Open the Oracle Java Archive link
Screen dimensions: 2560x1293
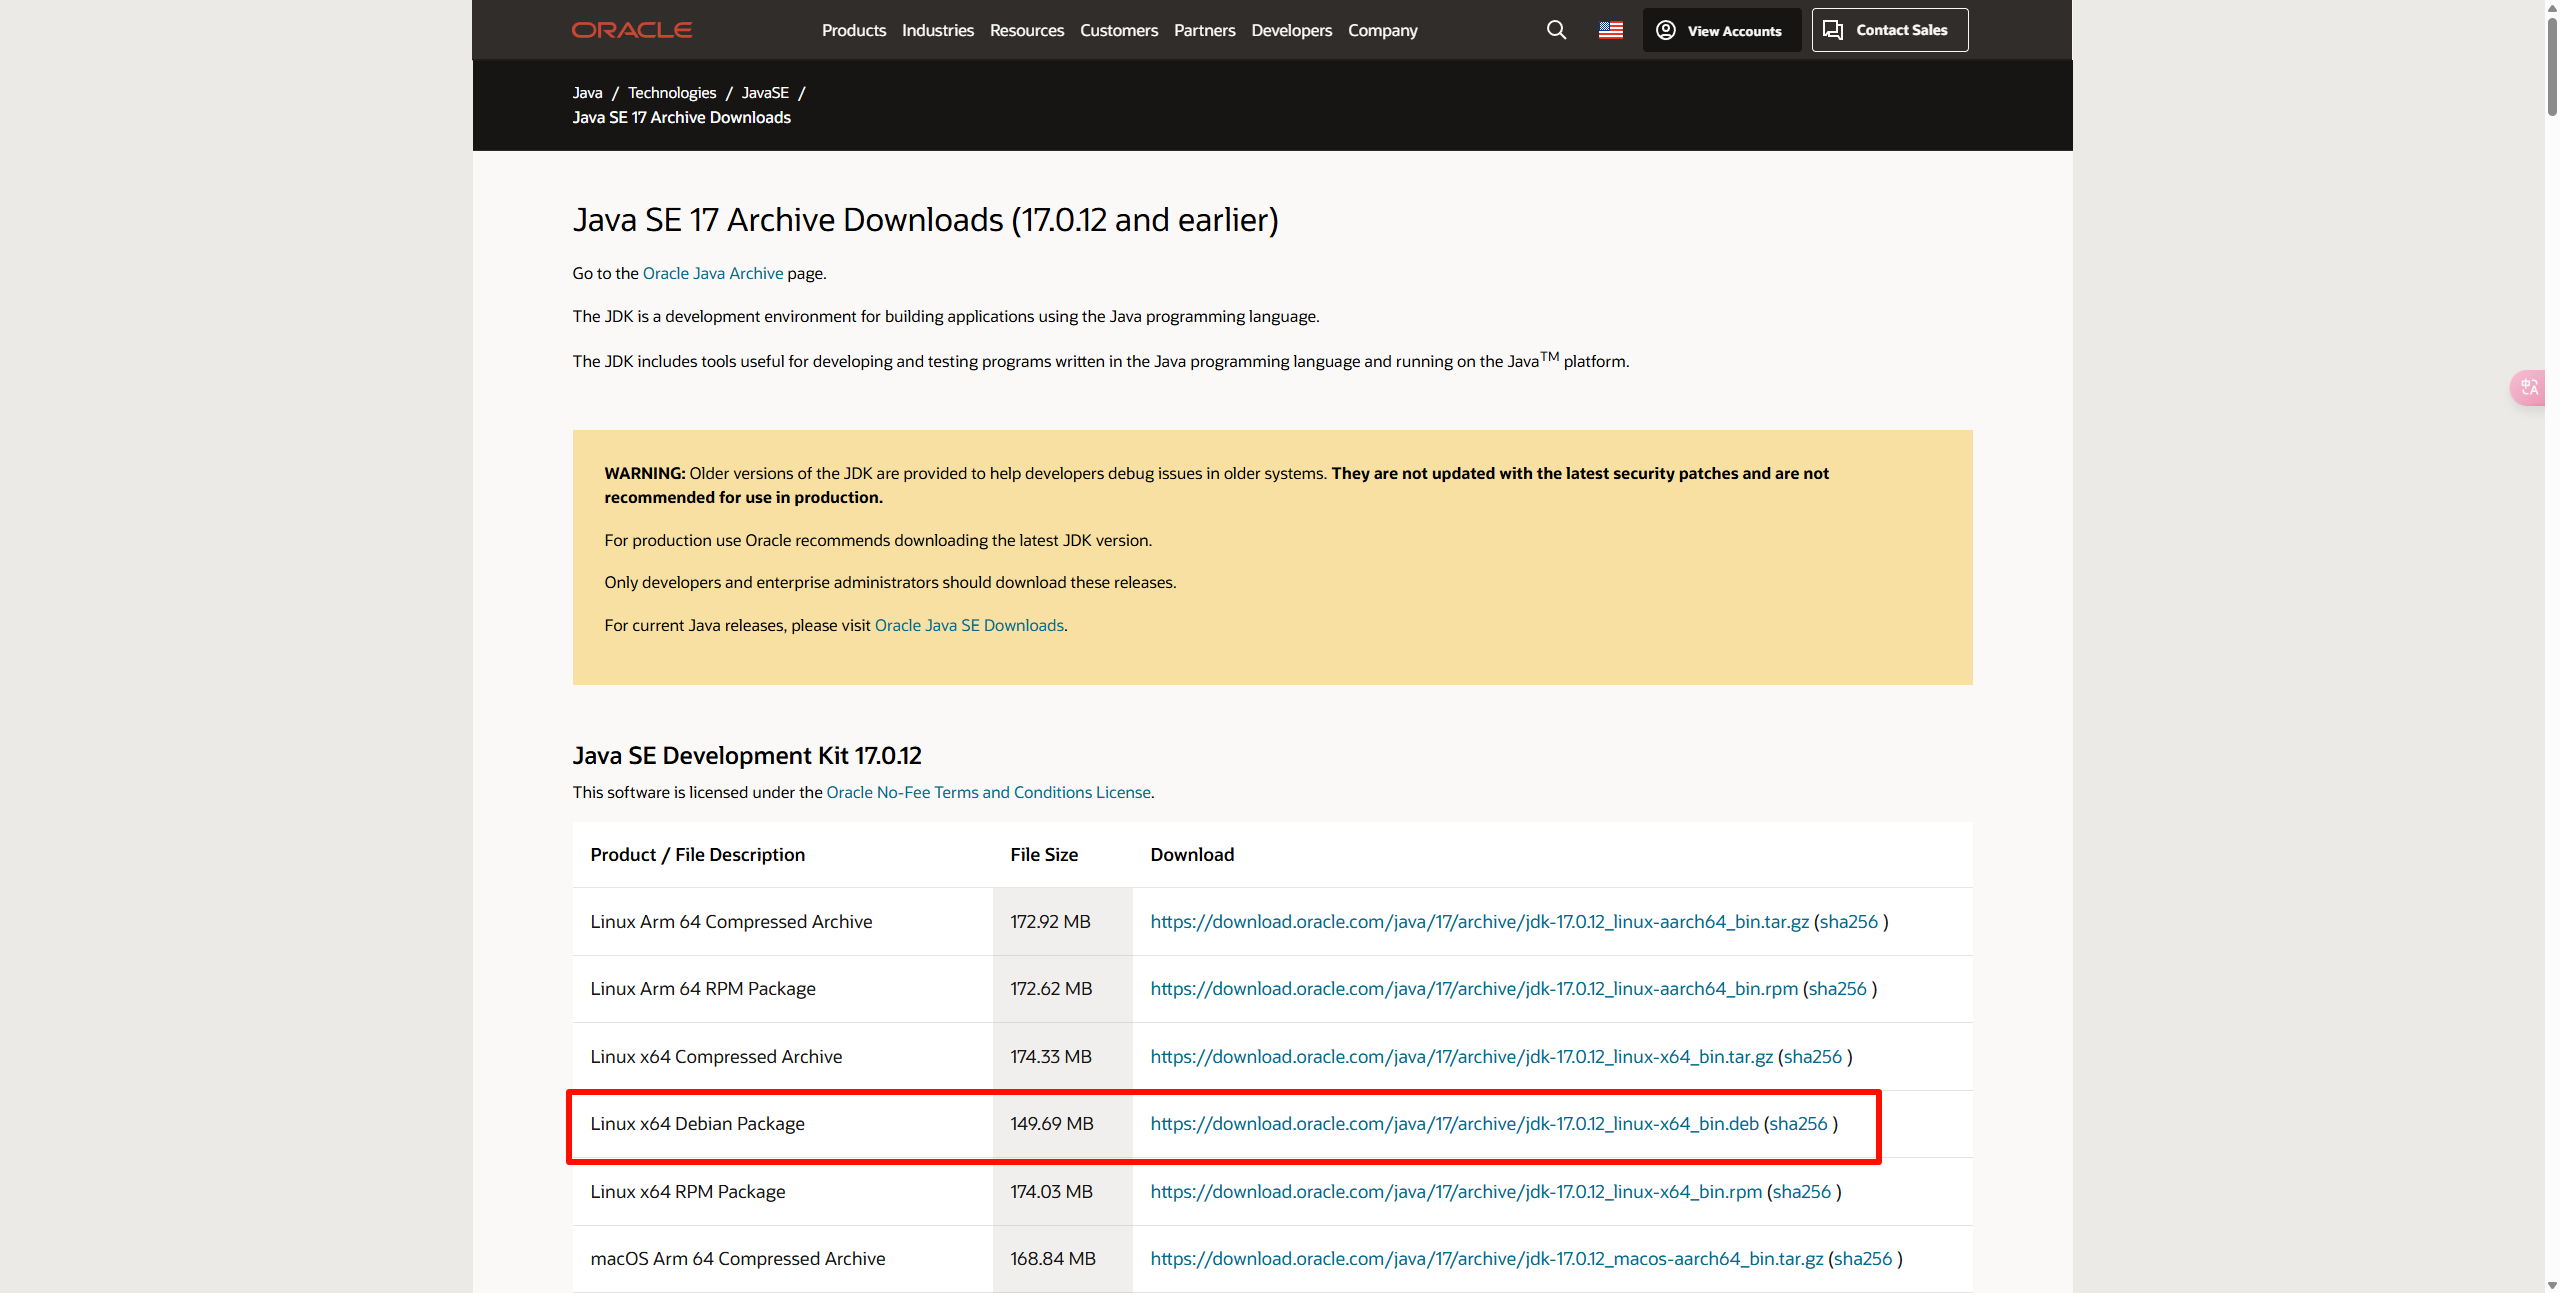click(x=712, y=273)
